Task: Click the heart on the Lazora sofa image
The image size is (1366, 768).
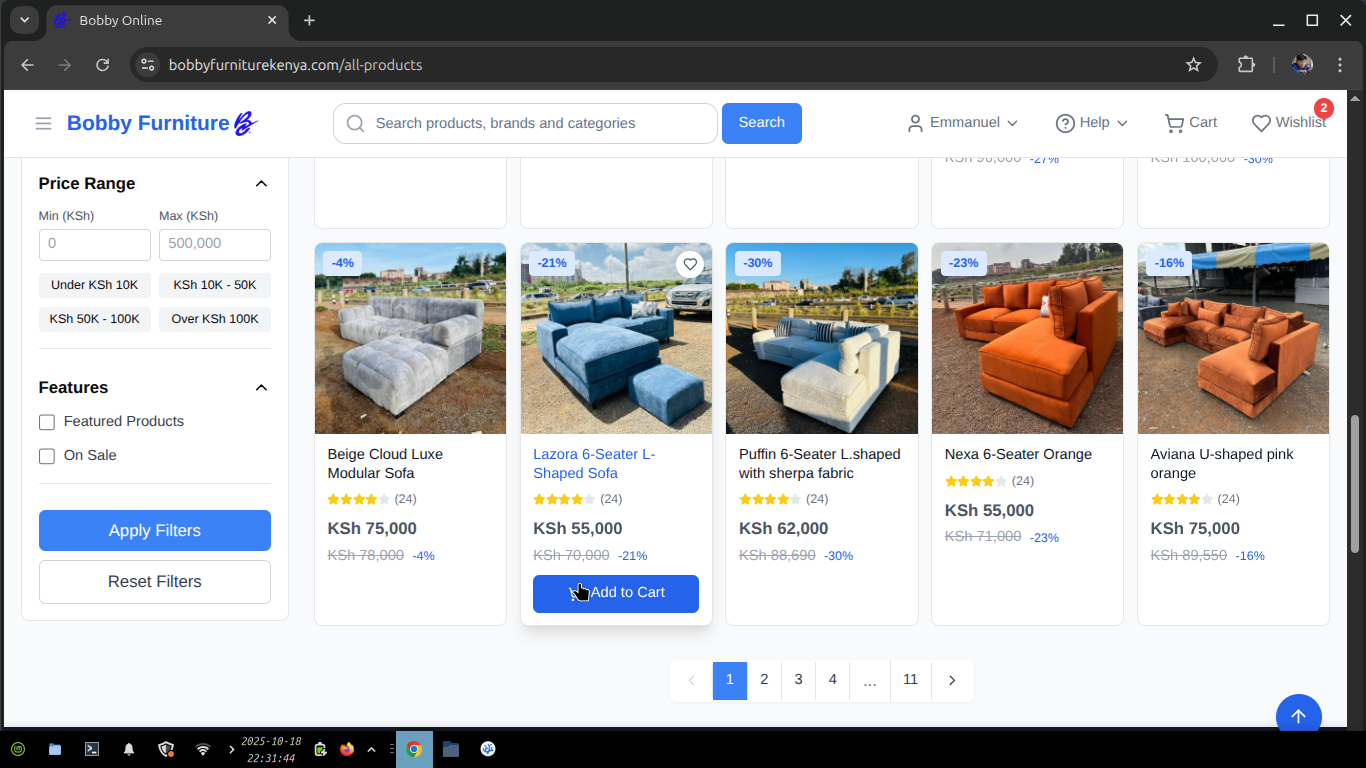Action: tap(689, 264)
